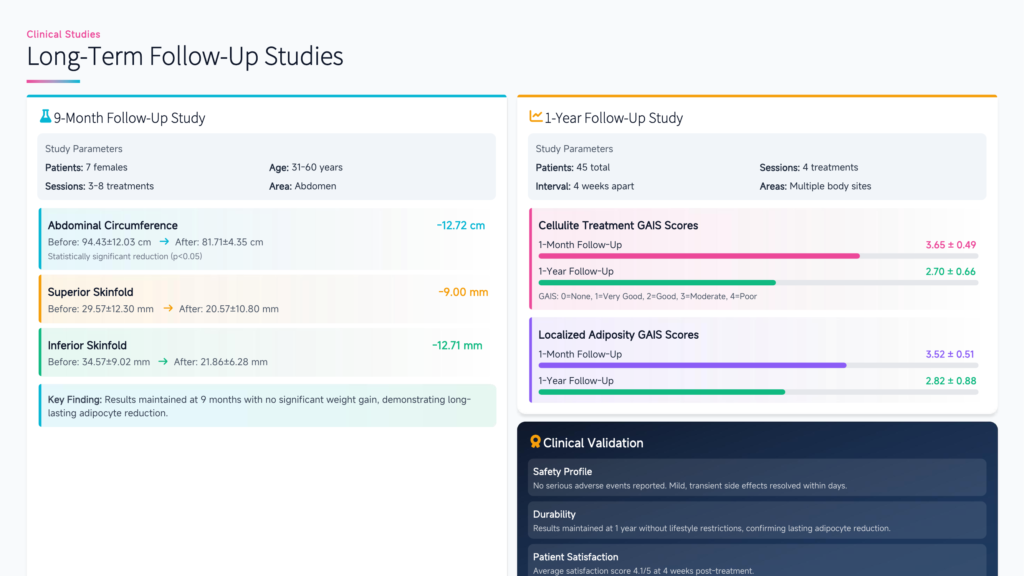Open the Safety Profile card

click(757, 478)
